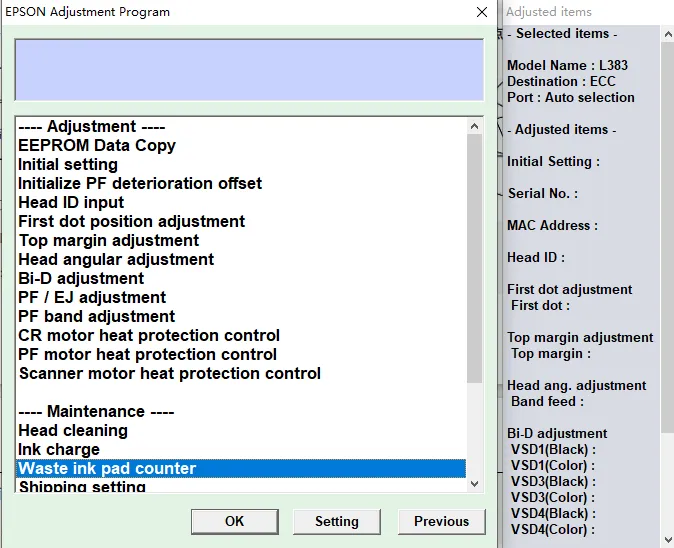
Task: Click adjustment list scroll down arrow
Action: point(475,484)
